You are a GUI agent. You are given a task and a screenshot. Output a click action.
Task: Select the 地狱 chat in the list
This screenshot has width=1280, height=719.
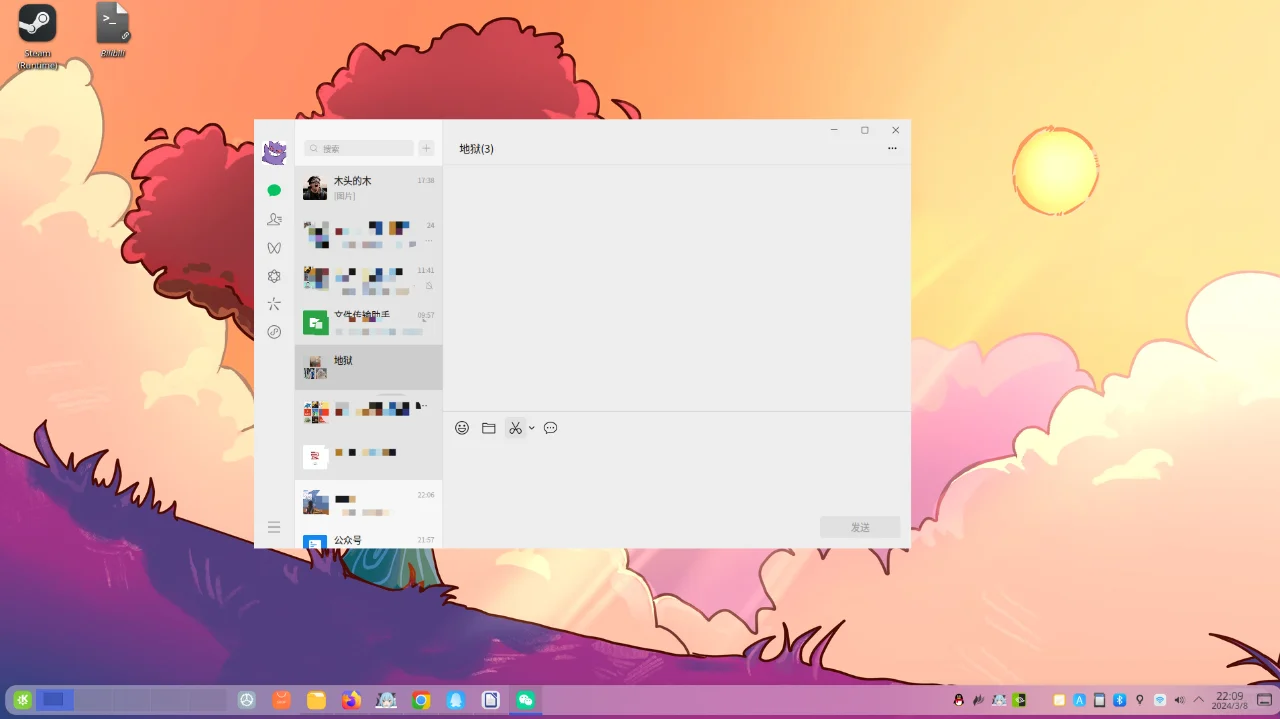(x=368, y=367)
